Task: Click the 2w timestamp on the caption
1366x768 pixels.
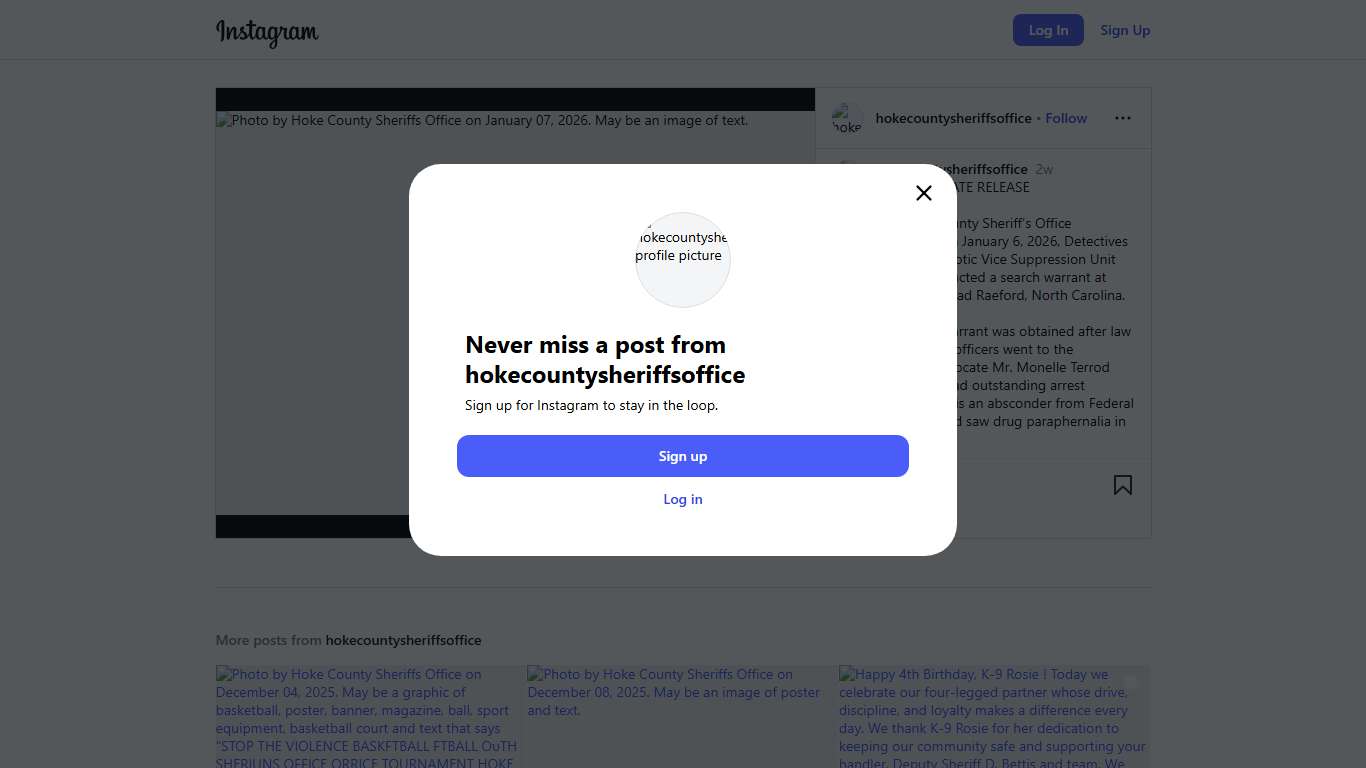Action: pyautogui.click(x=1044, y=169)
